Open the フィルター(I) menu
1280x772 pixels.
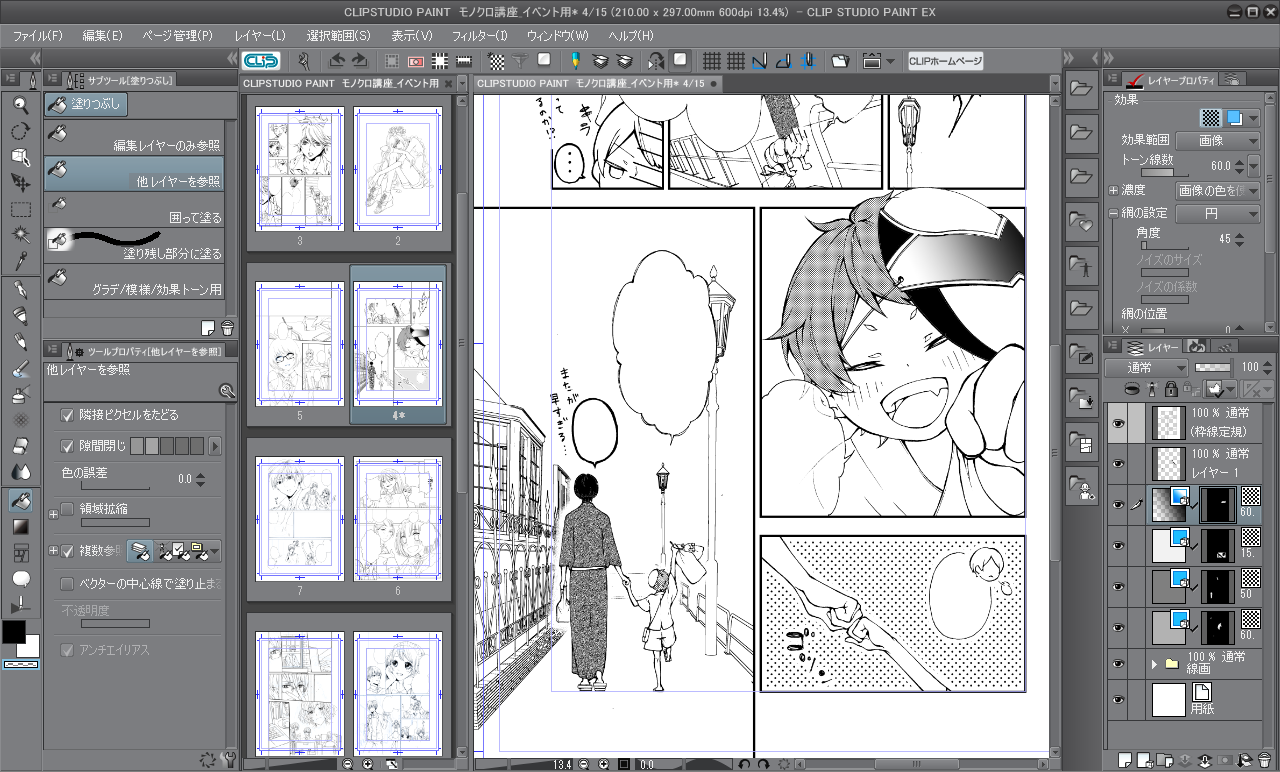coord(480,35)
